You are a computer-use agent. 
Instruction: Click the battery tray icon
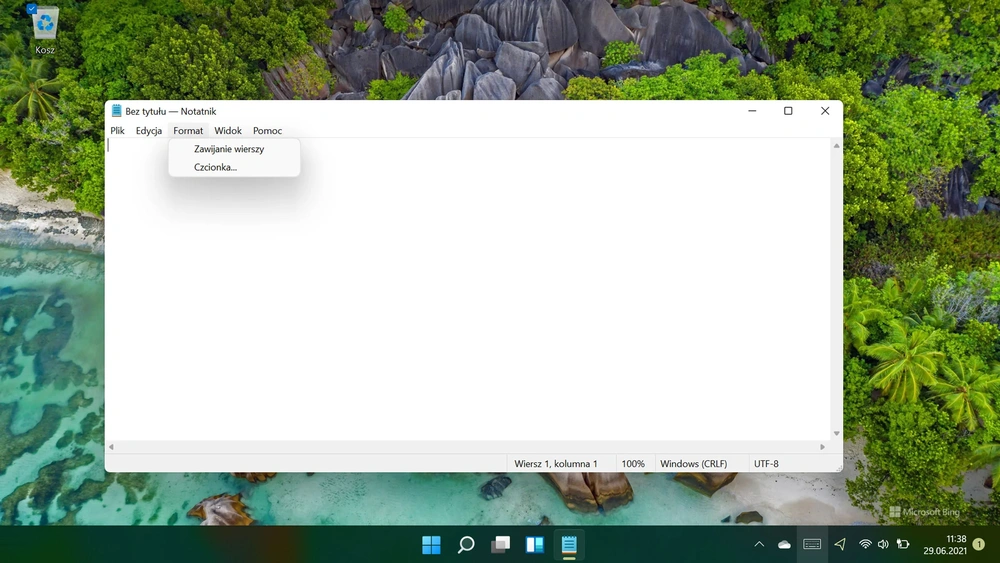(x=903, y=545)
